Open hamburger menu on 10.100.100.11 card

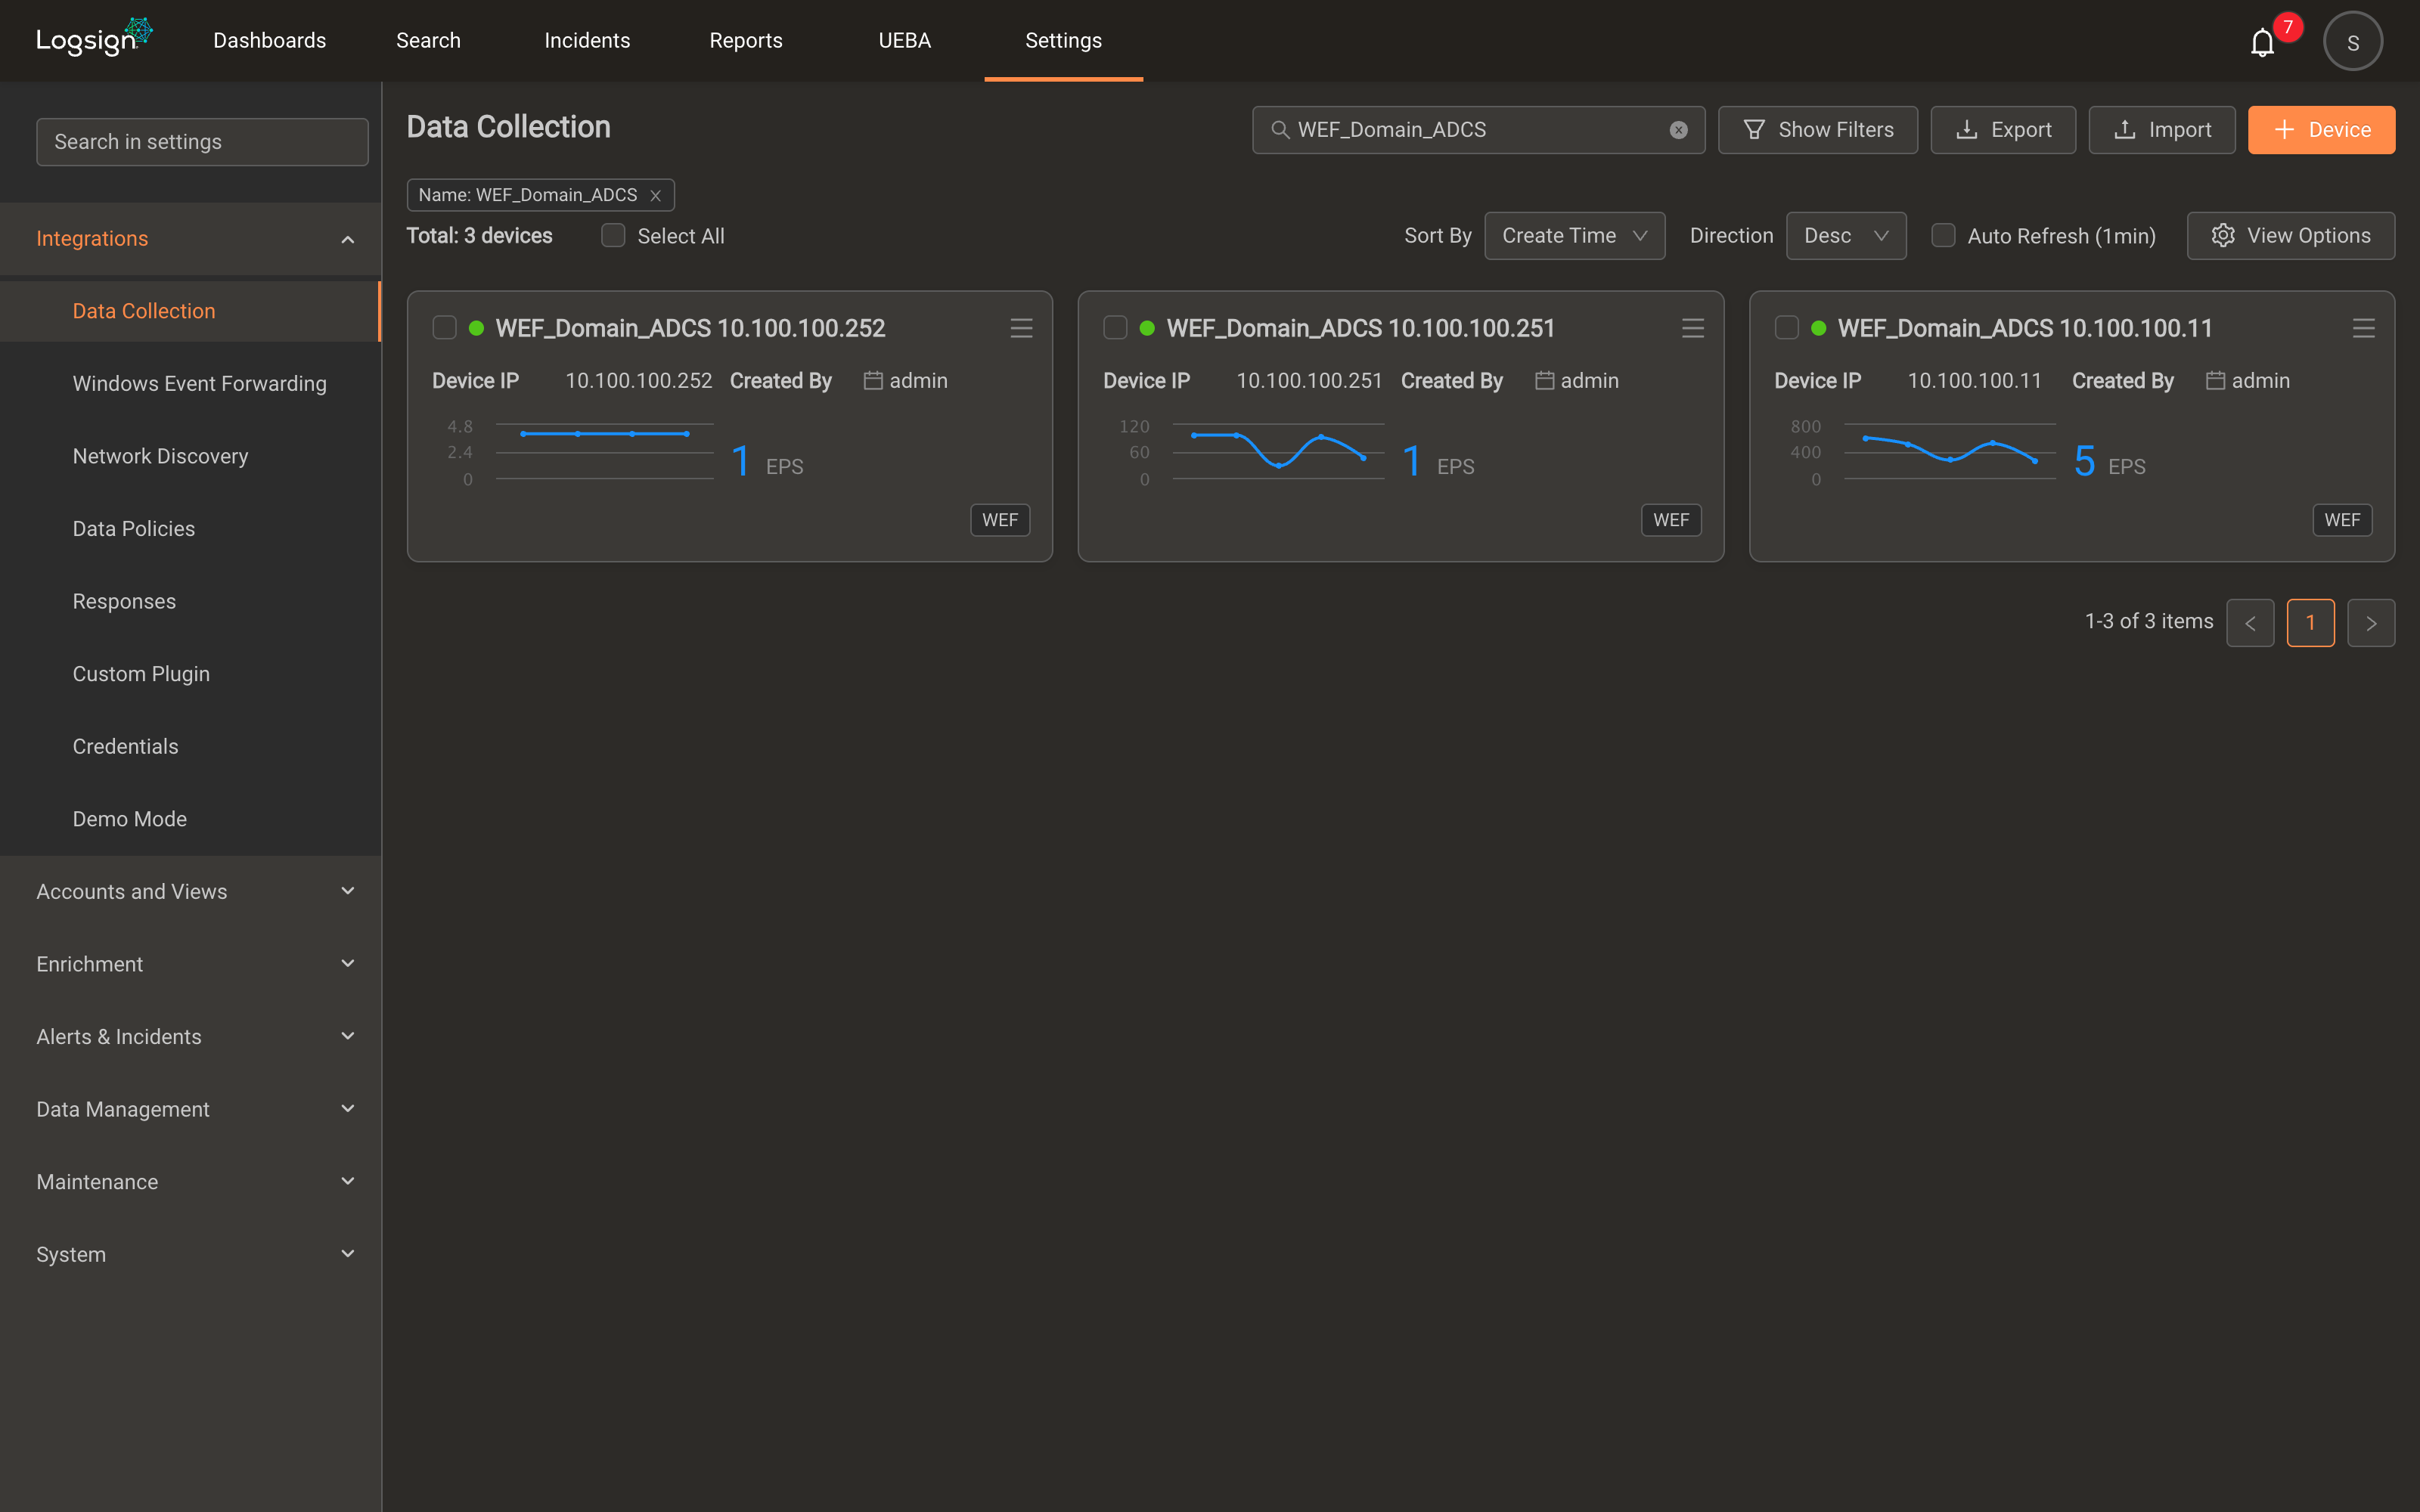pyautogui.click(x=2363, y=328)
